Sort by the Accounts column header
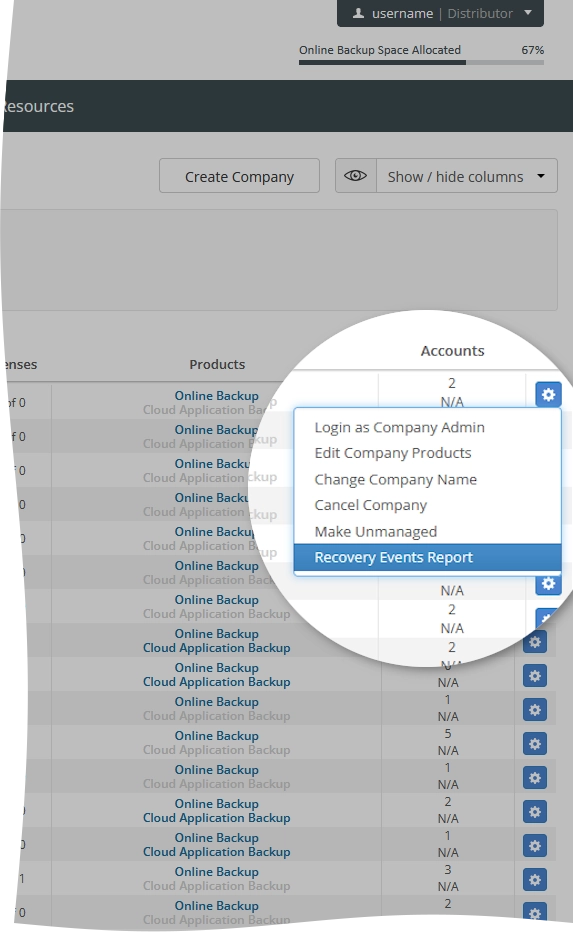This screenshot has width=573, height=932. click(452, 351)
